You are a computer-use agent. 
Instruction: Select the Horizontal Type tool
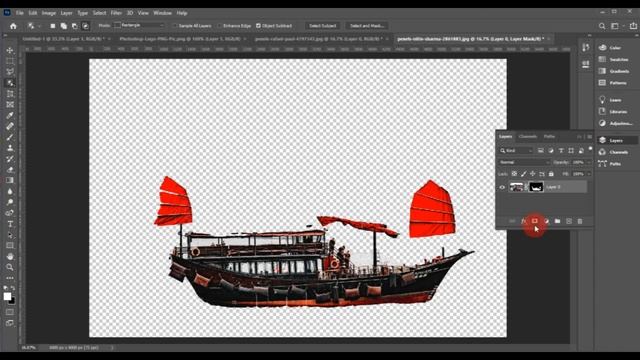10,224
